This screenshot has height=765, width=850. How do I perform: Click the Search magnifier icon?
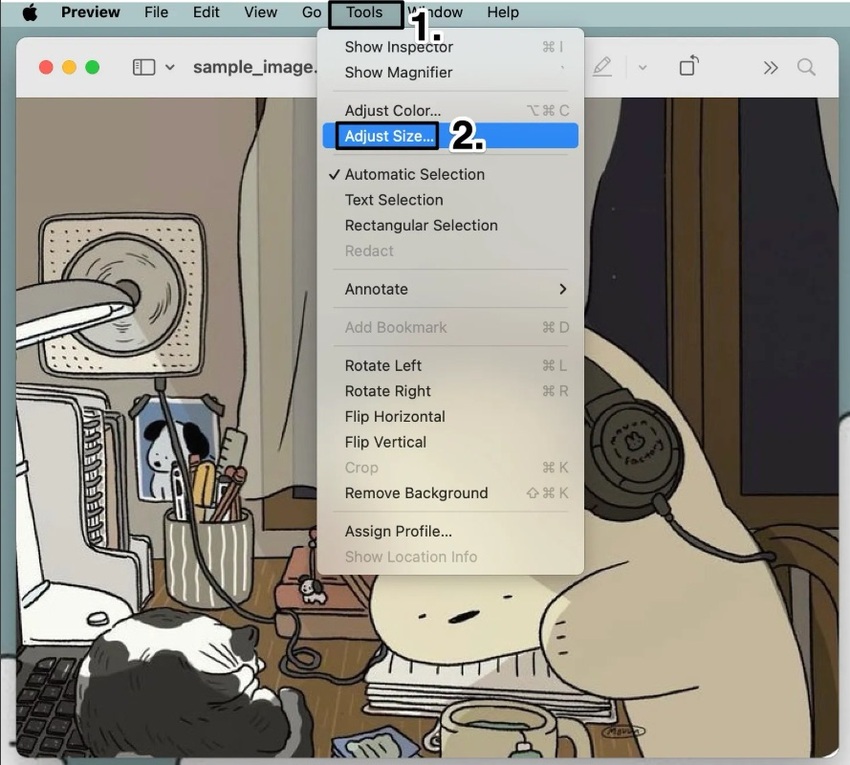click(806, 67)
